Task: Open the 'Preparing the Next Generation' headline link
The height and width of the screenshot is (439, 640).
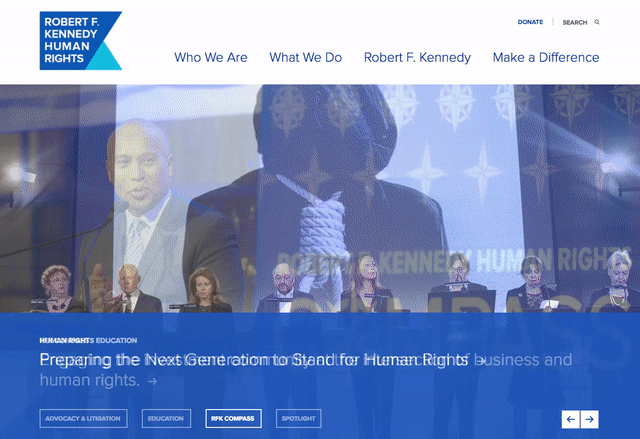Action: (253, 360)
